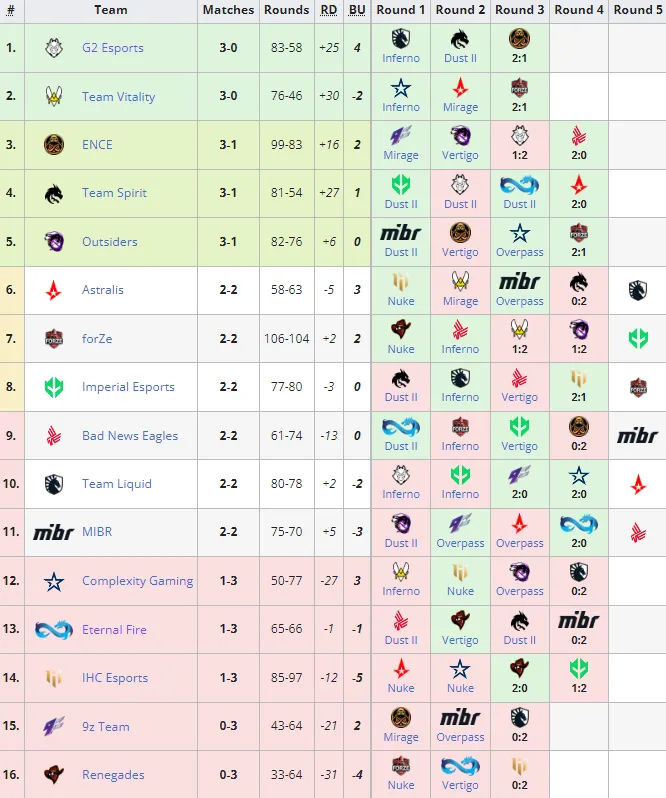Click the MIBR logo in row 11

pos(53,532)
